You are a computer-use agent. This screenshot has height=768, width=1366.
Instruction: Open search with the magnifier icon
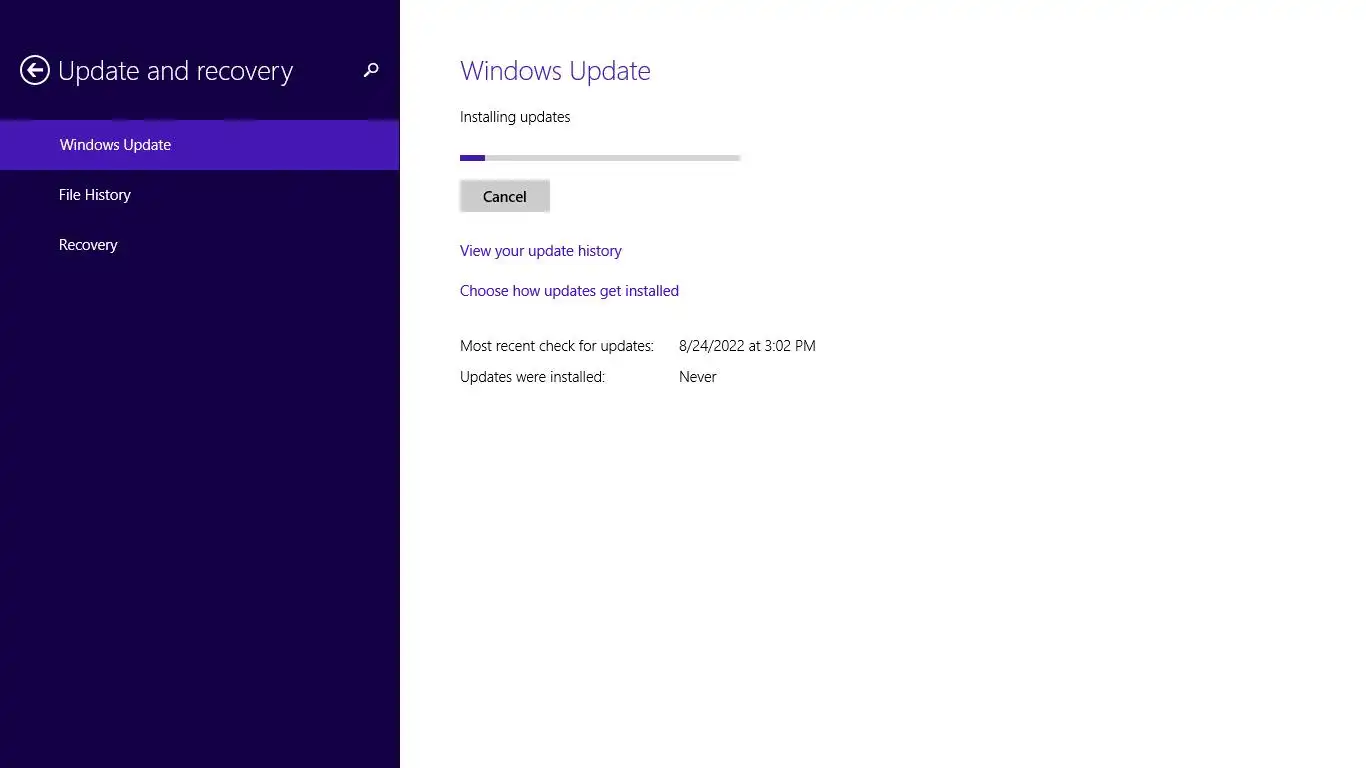[x=371, y=70]
